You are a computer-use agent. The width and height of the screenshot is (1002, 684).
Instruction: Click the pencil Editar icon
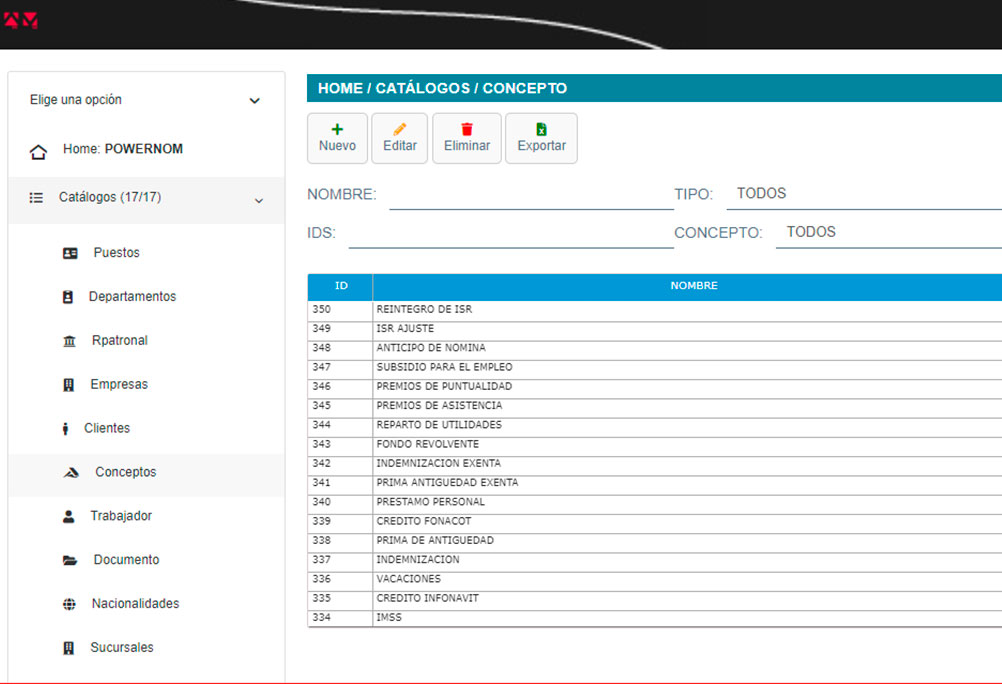click(400, 129)
